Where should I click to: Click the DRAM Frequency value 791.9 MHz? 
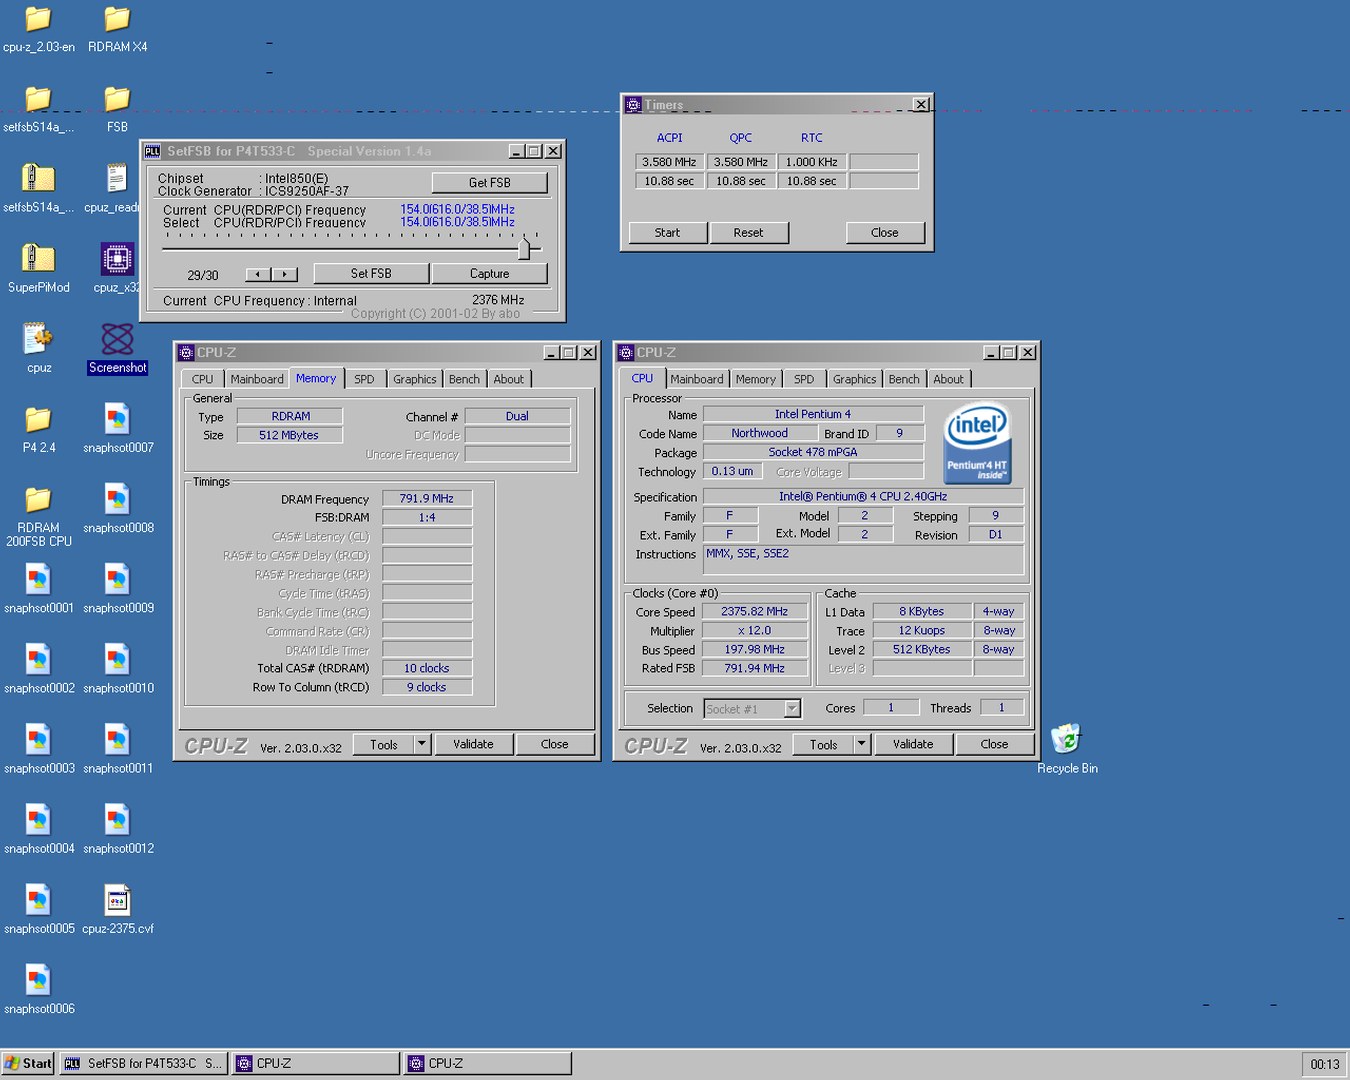pos(427,498)
